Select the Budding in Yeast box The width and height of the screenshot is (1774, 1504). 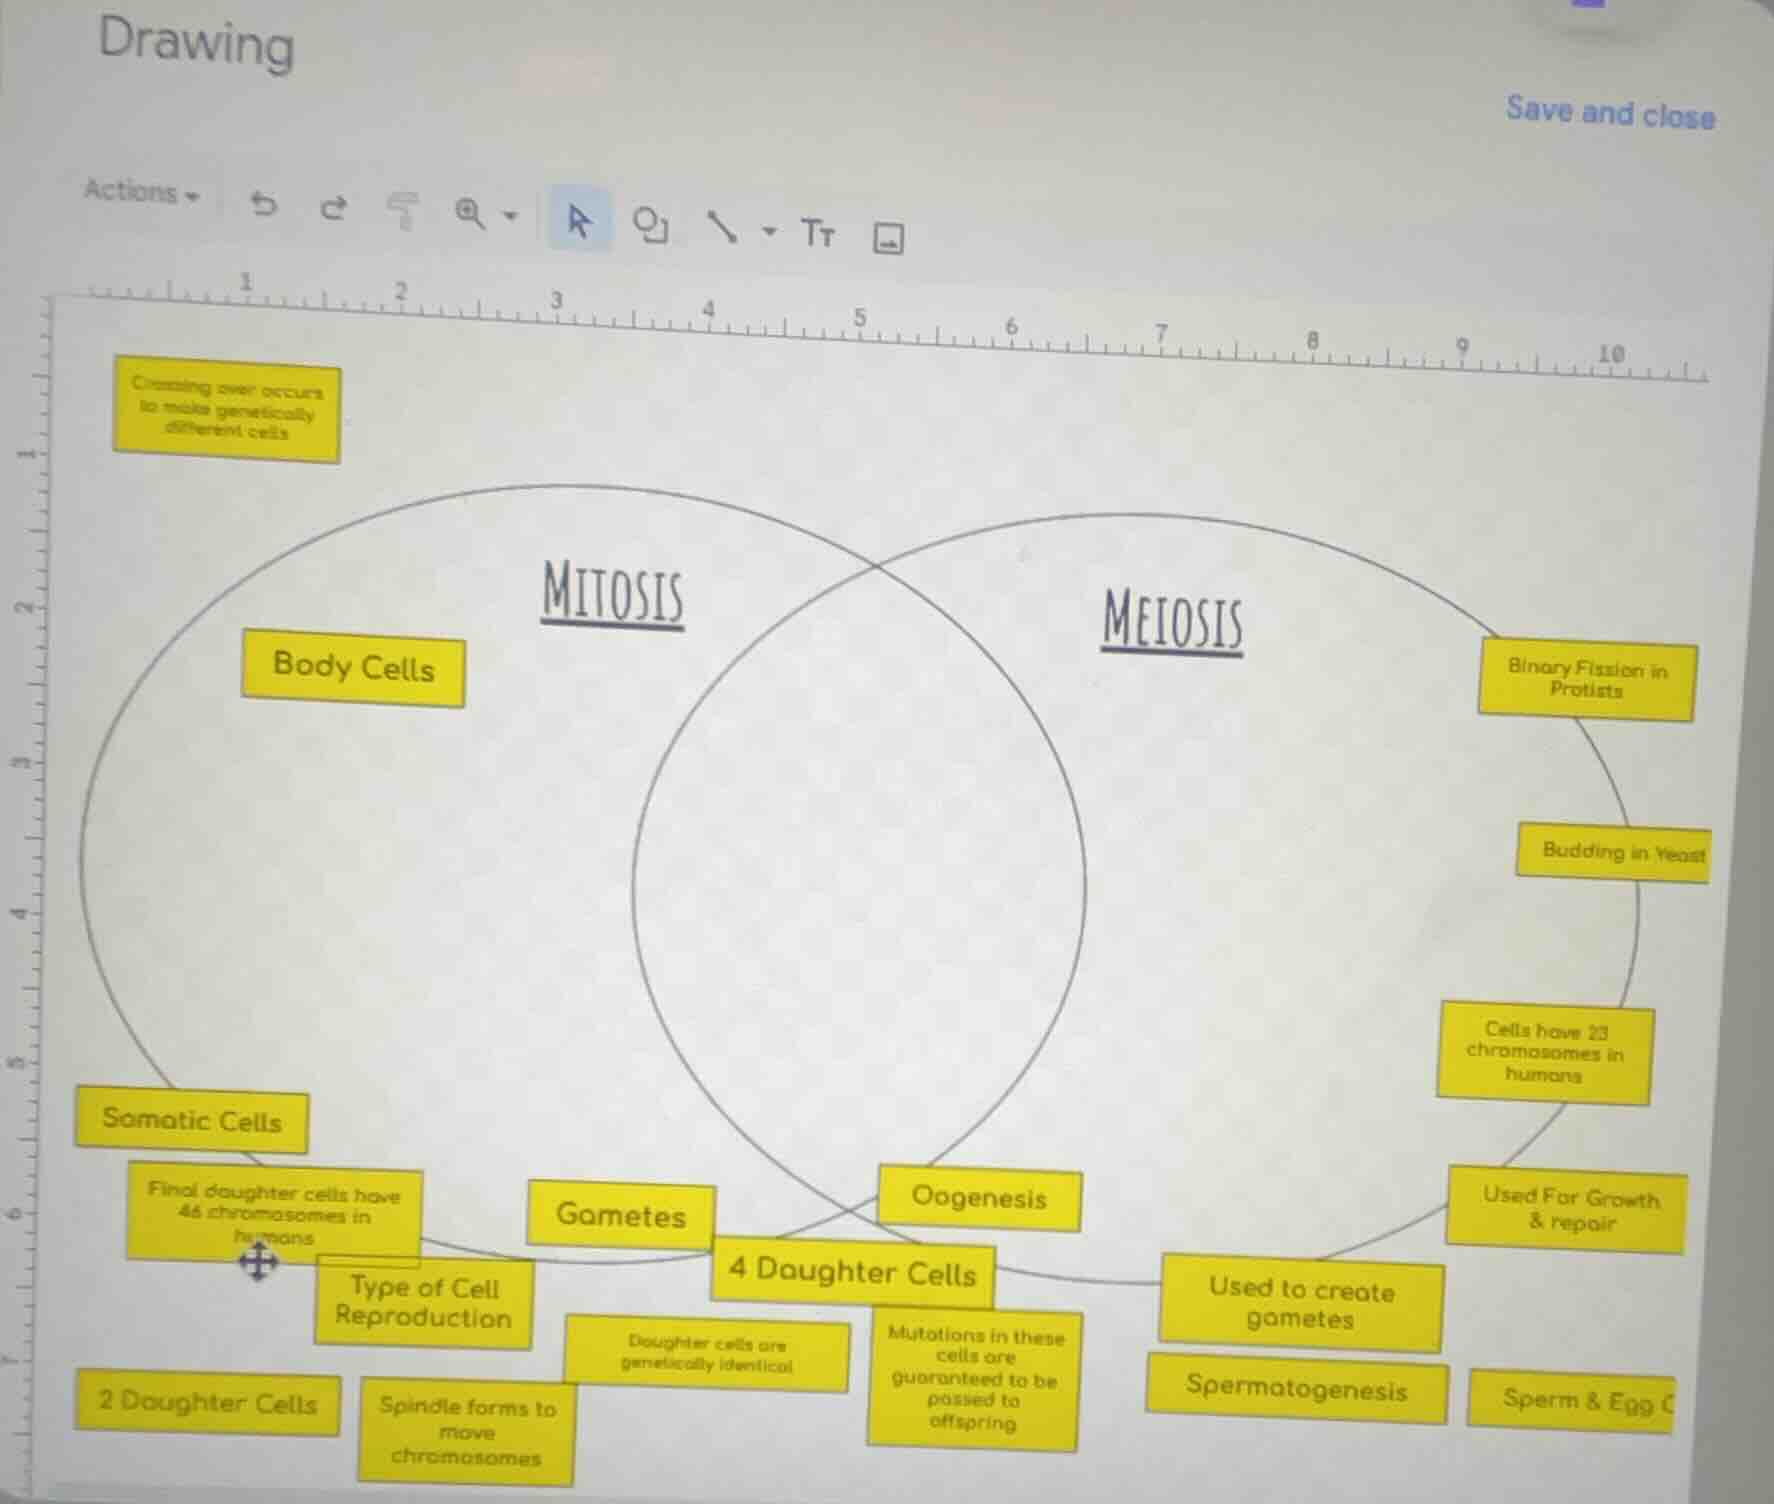1613,853
